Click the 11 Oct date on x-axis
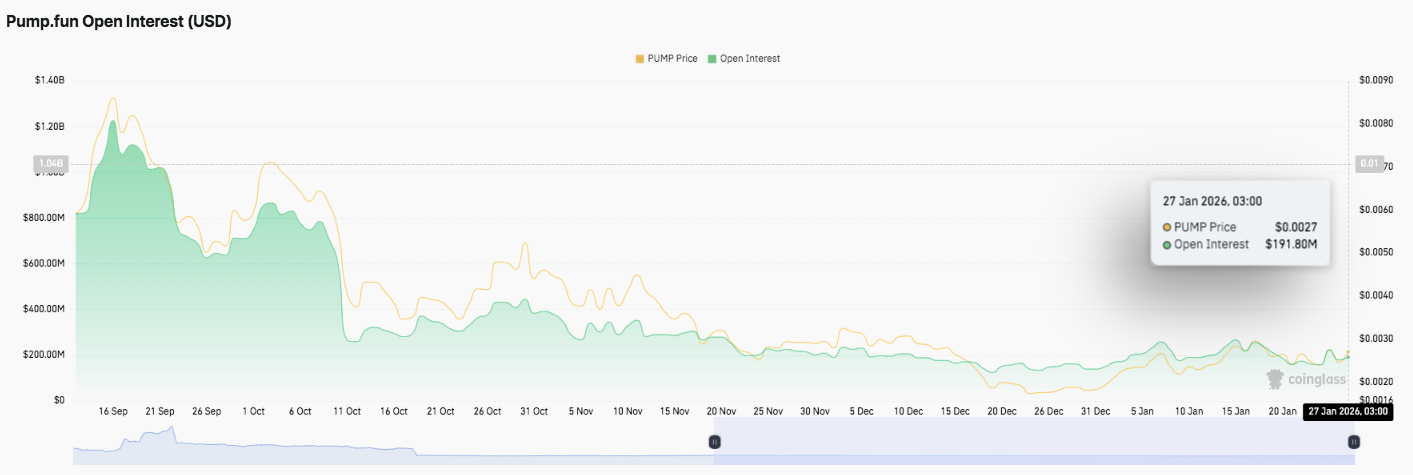Viewport: 1413px width, 475px height. 347,411
